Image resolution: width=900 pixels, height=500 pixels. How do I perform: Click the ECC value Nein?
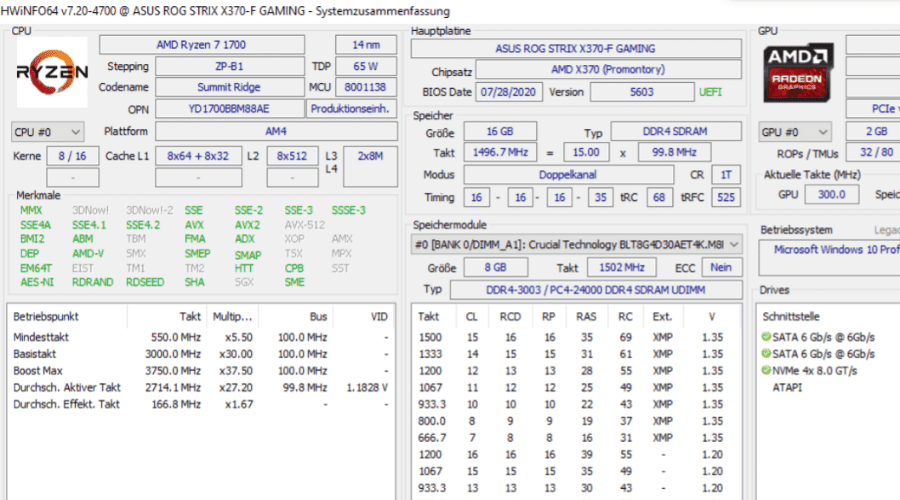point(721,267)
